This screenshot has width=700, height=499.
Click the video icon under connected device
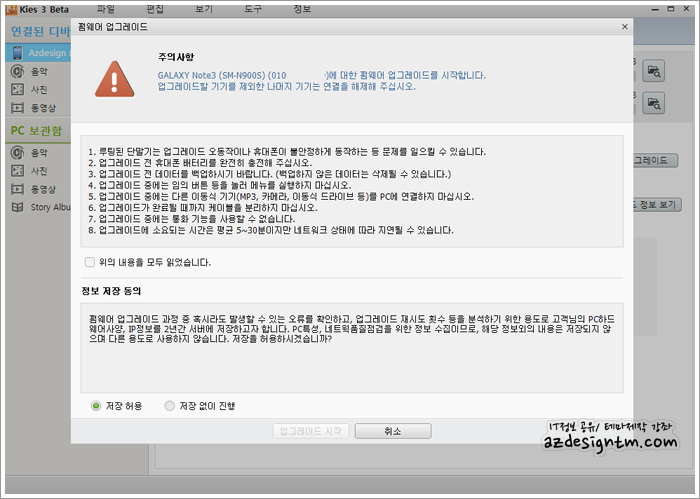click(17, 108)
